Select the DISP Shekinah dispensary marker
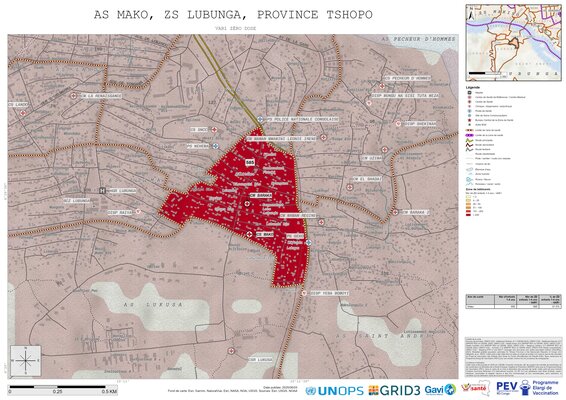The width and height of the screenshot is (566, 400). [x=398, y=124]
